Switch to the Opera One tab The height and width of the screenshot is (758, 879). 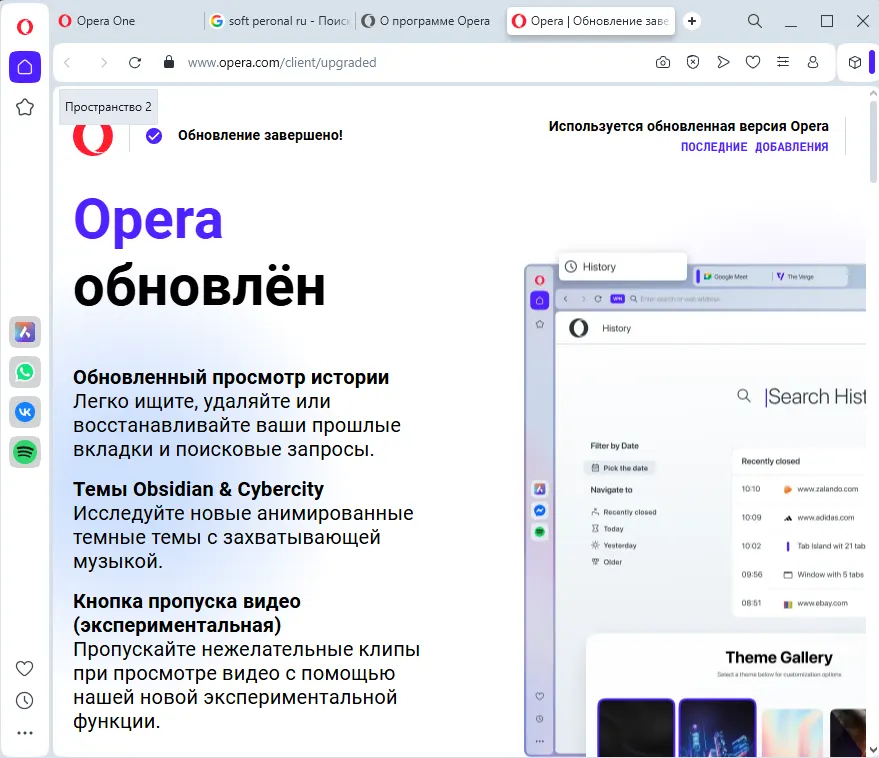click(x=107, y=20)
